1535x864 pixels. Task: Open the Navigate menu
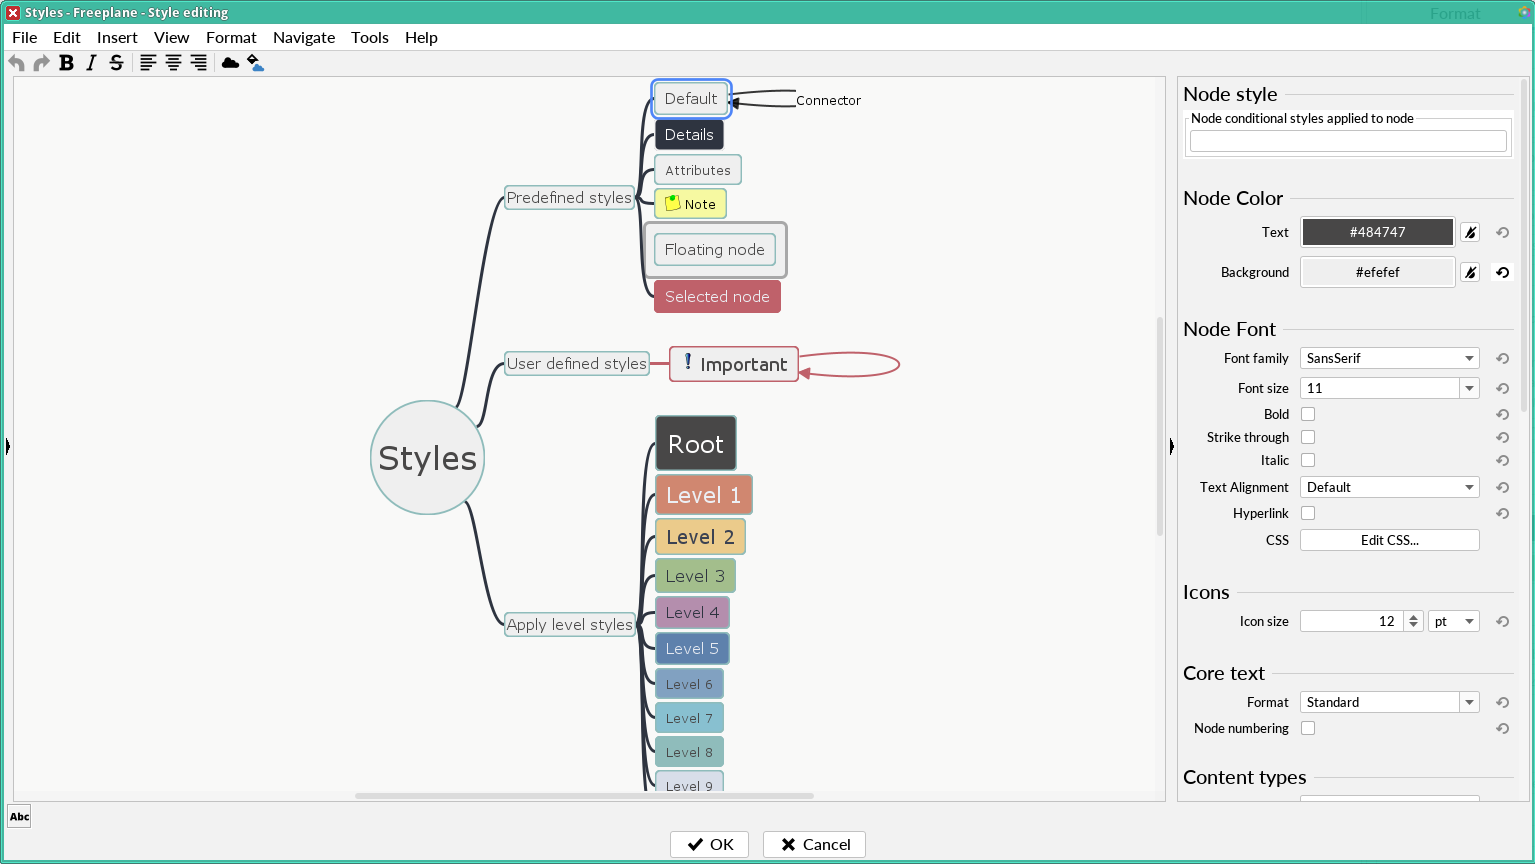click(x=304, y=37)
